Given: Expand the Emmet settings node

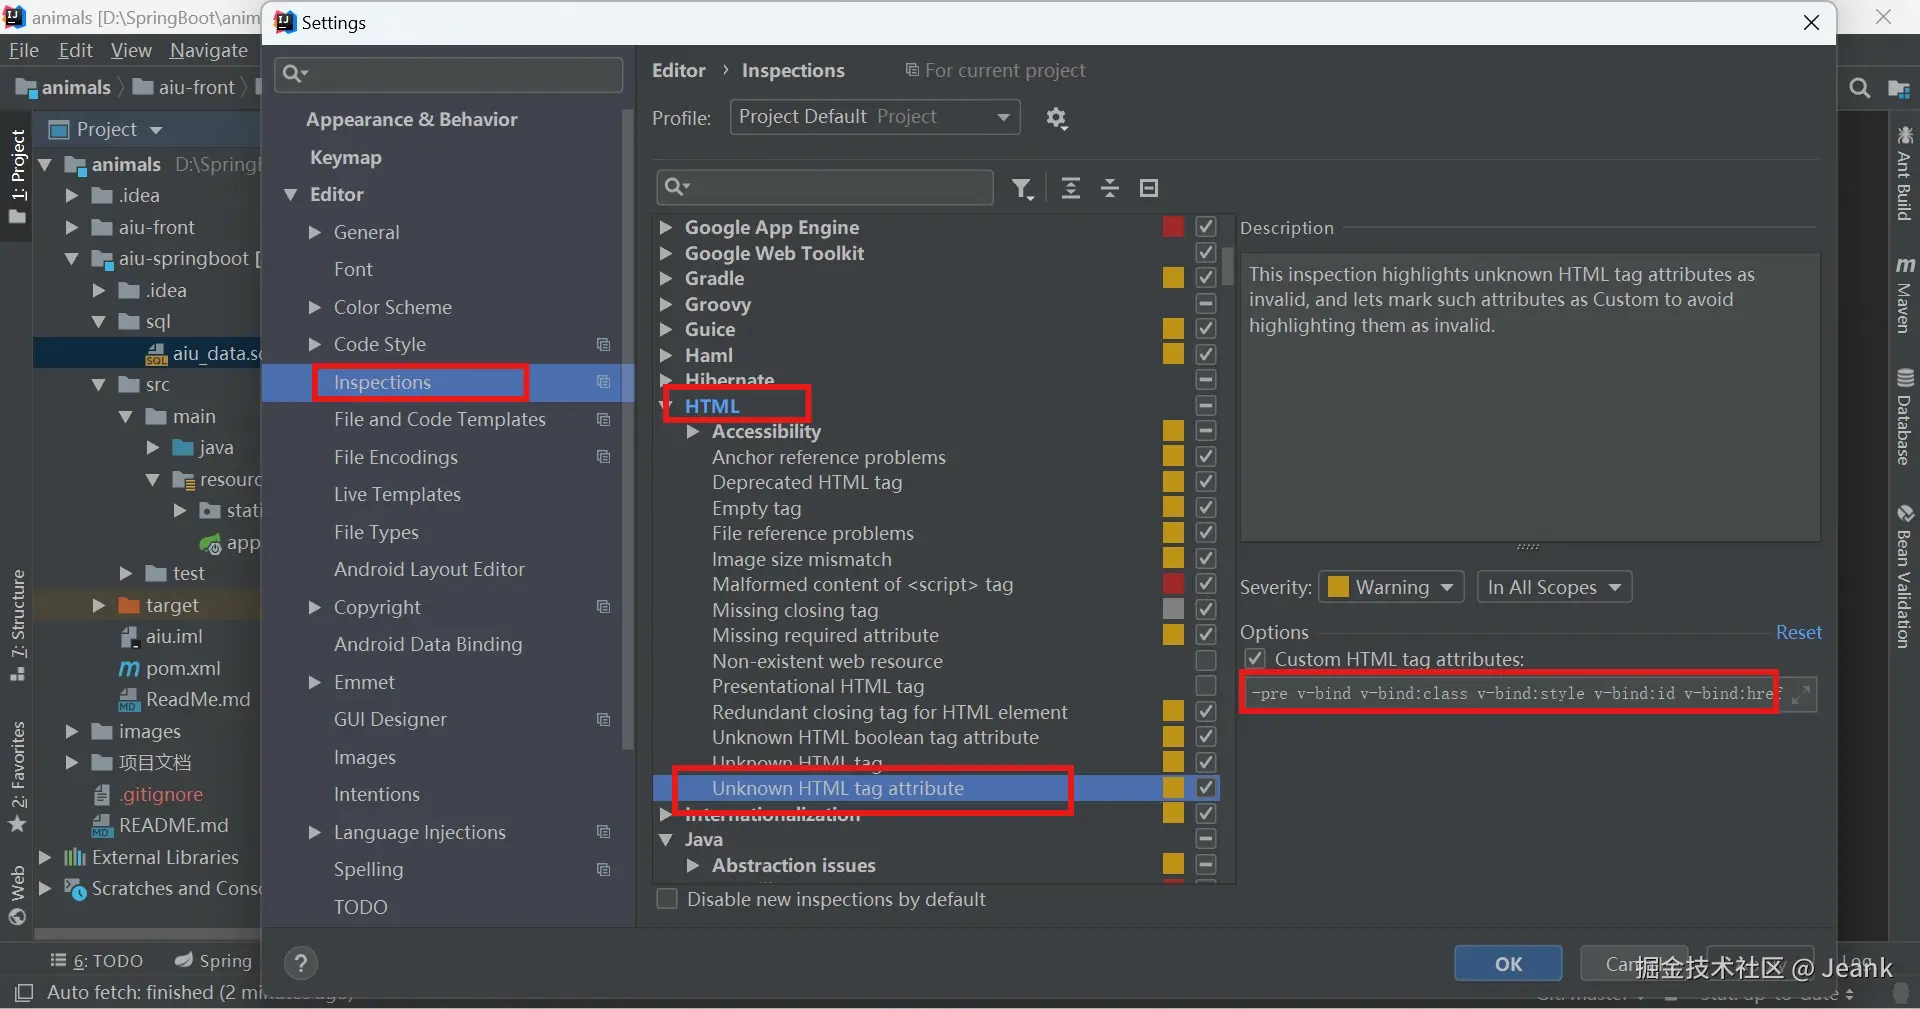Looking at the screenshot, I should [315, 682].
